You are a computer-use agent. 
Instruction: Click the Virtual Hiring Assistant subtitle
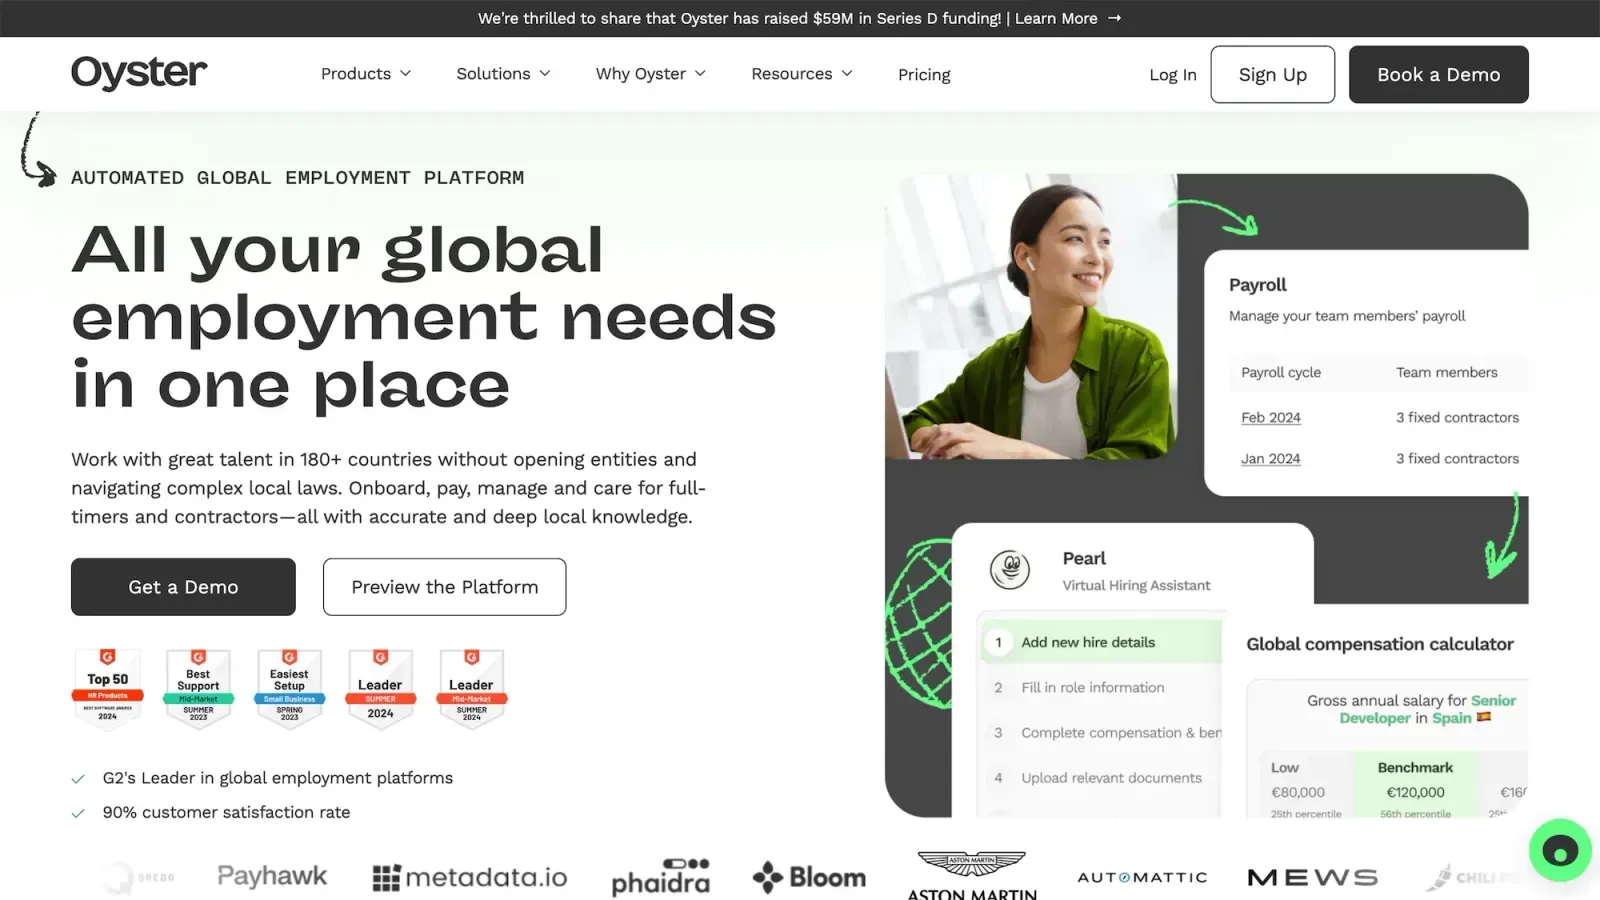[1136, 586]
